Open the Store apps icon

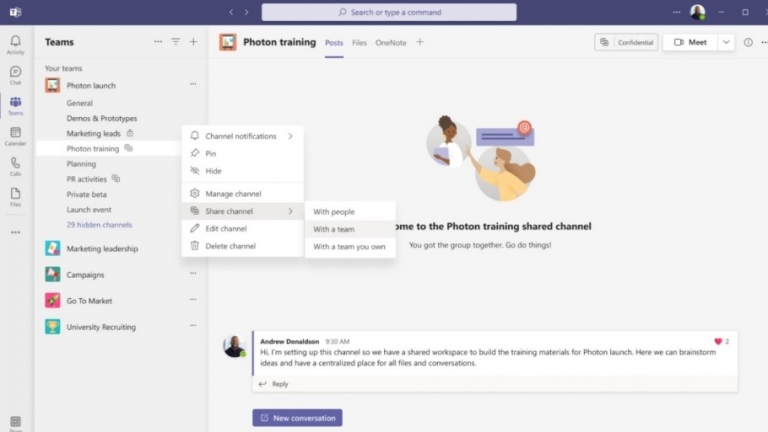coord(15,423)
